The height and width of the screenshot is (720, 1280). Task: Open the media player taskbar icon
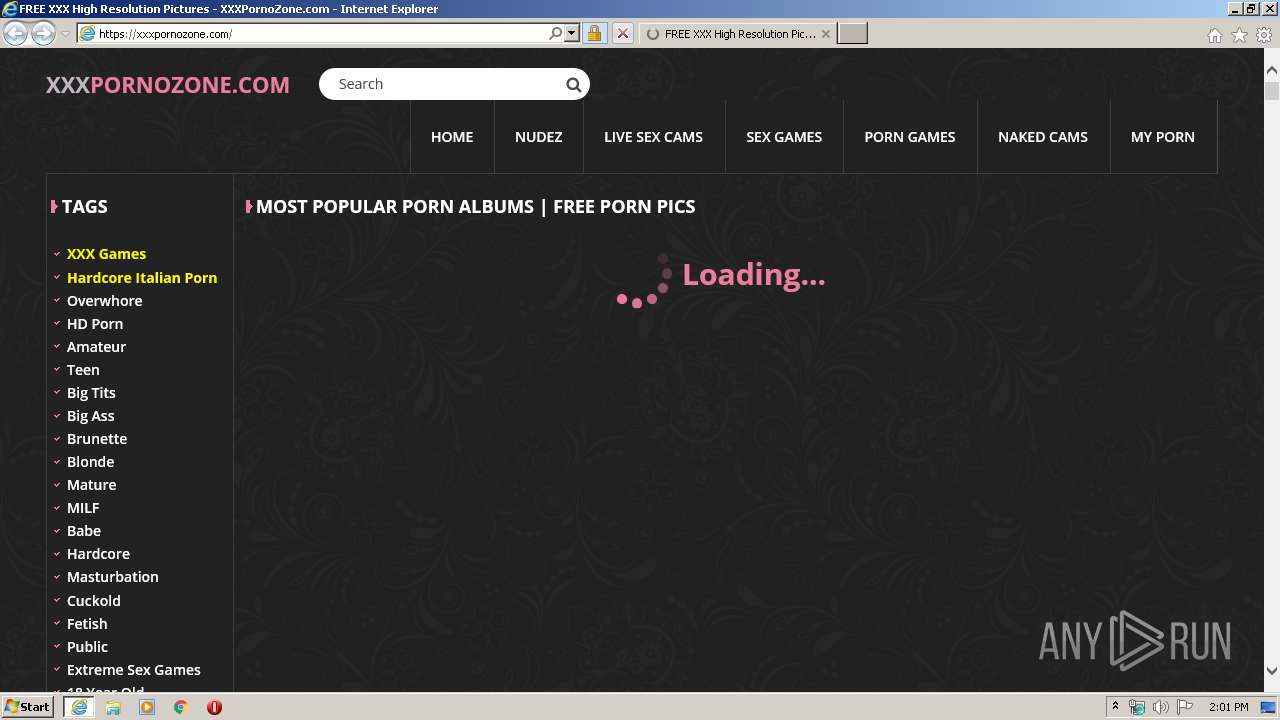(147, 707)
